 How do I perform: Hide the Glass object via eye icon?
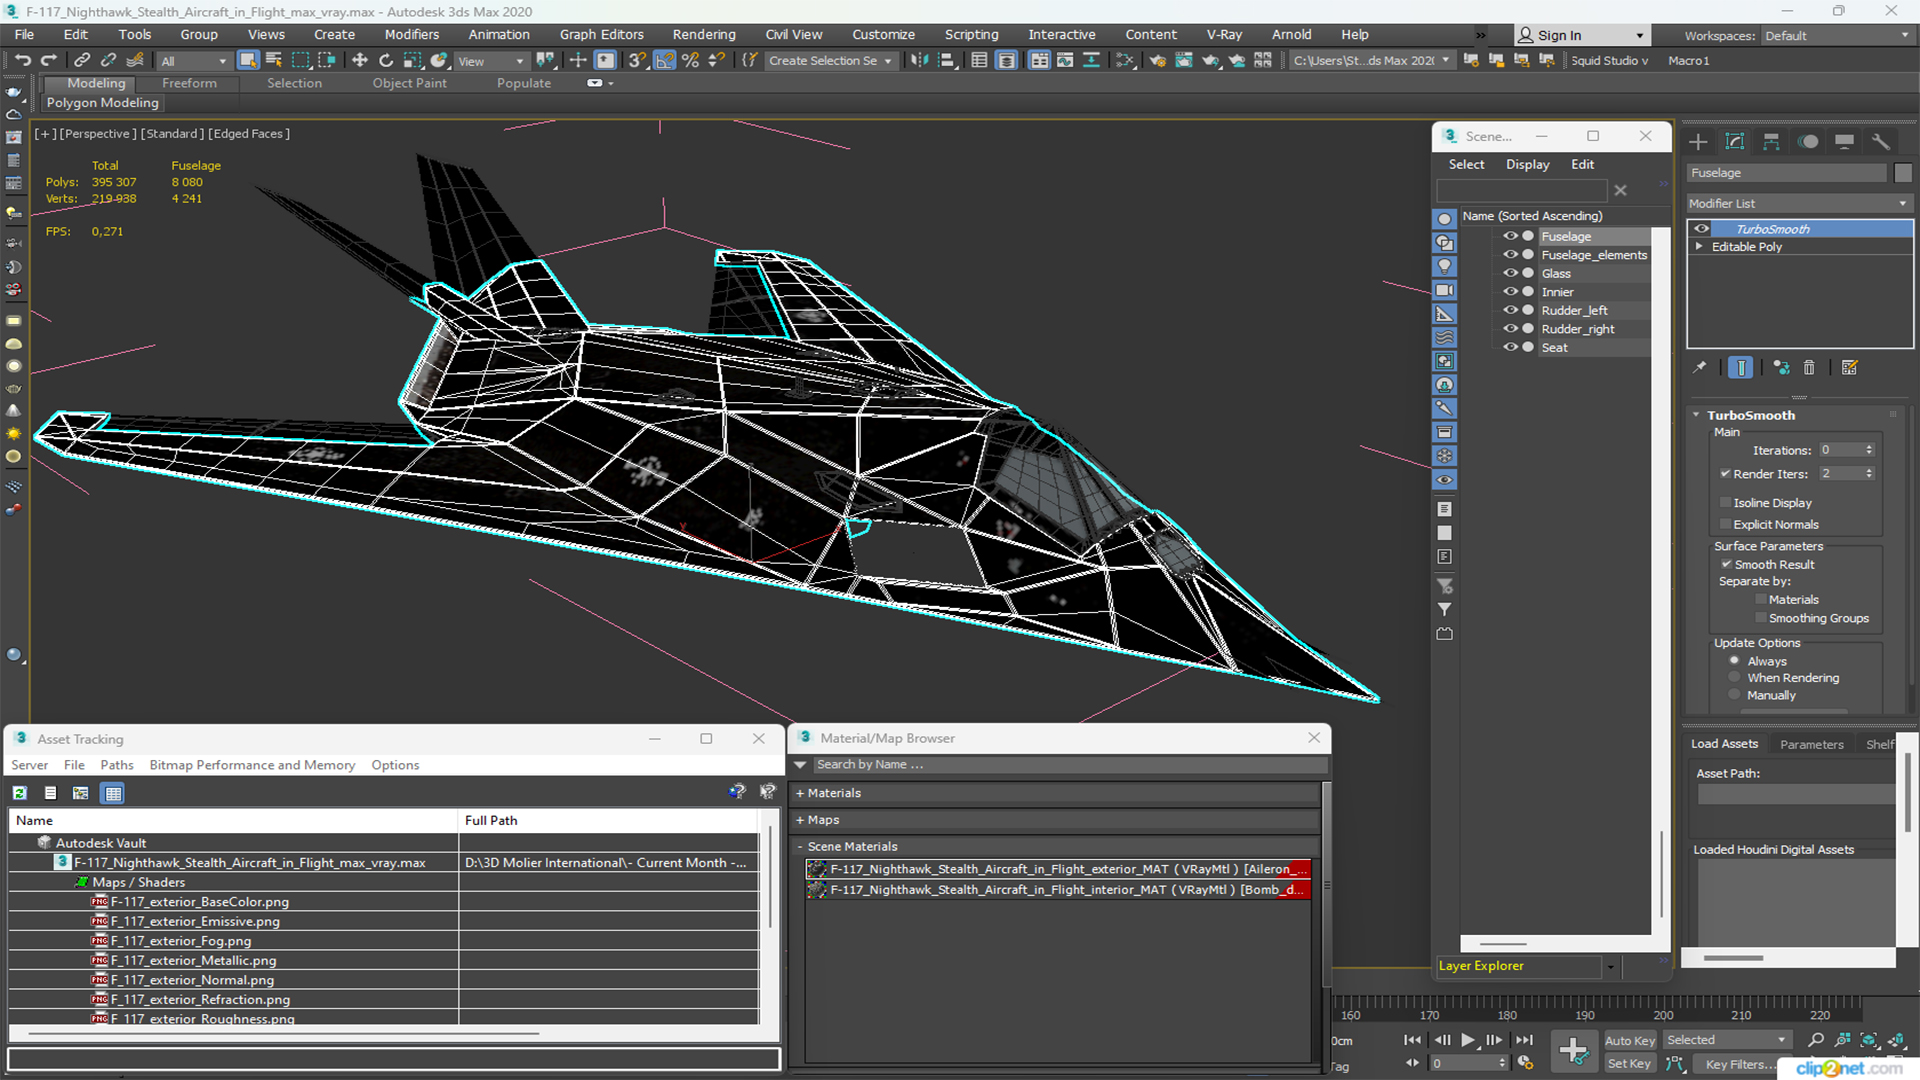pos(1510,273)
